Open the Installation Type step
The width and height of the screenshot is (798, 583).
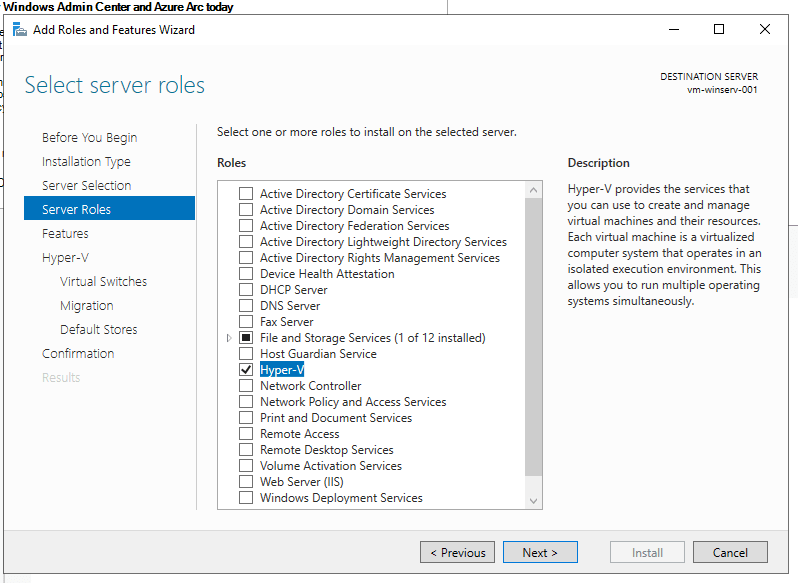pos(86,162)
